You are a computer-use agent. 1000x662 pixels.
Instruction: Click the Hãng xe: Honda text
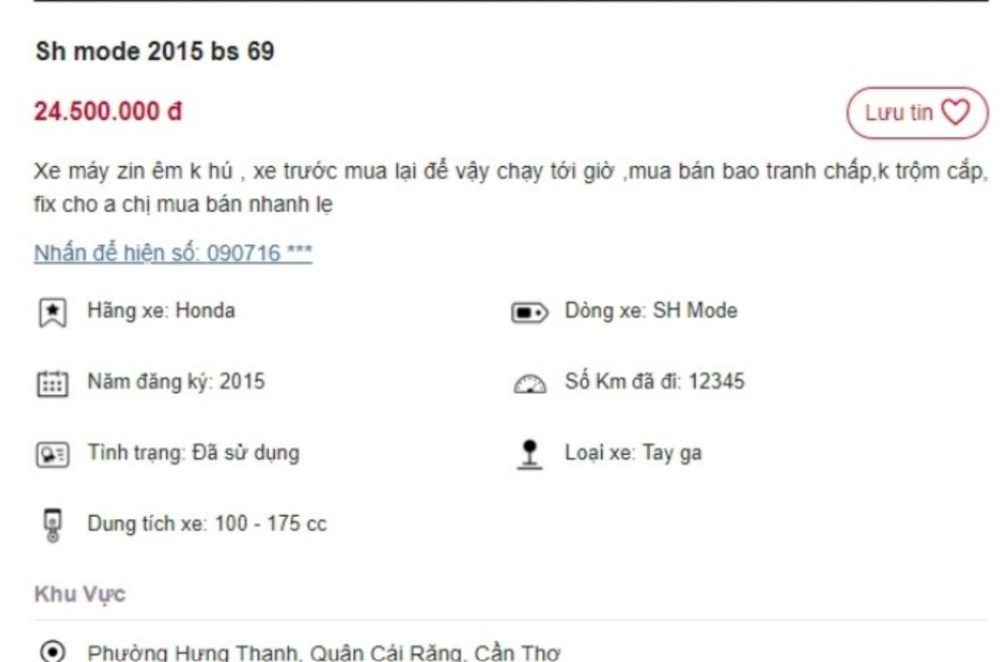(x=161, y=311)
